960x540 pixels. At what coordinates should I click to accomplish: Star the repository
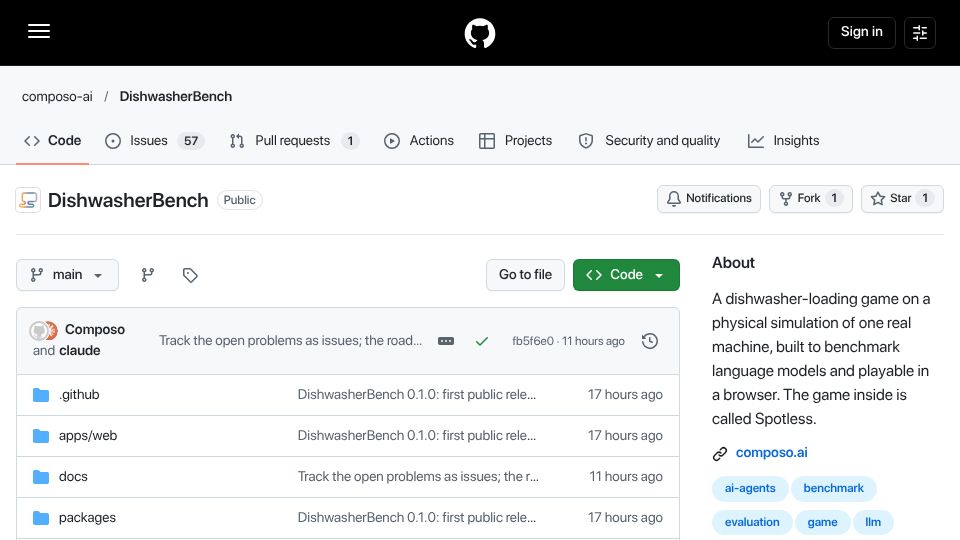point(902,198)
